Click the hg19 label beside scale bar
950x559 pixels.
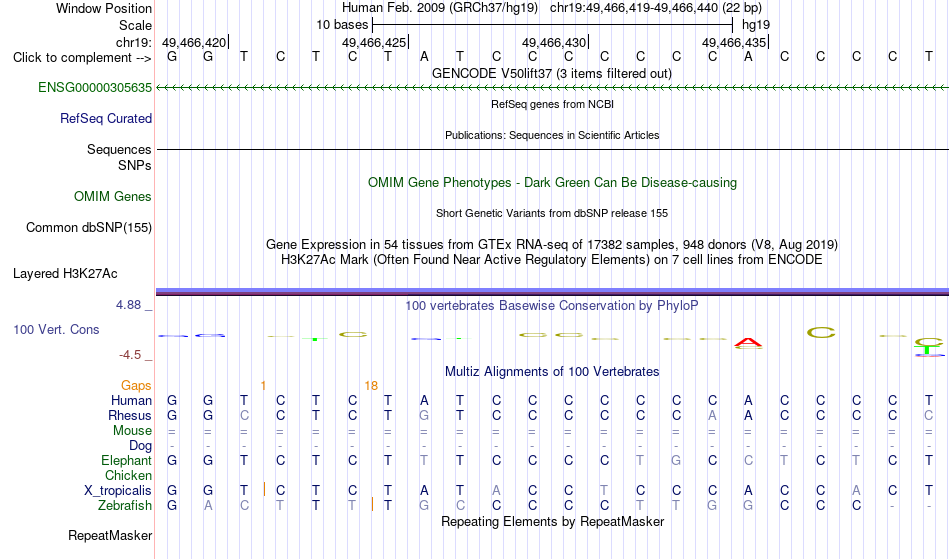tap(756, 25)
